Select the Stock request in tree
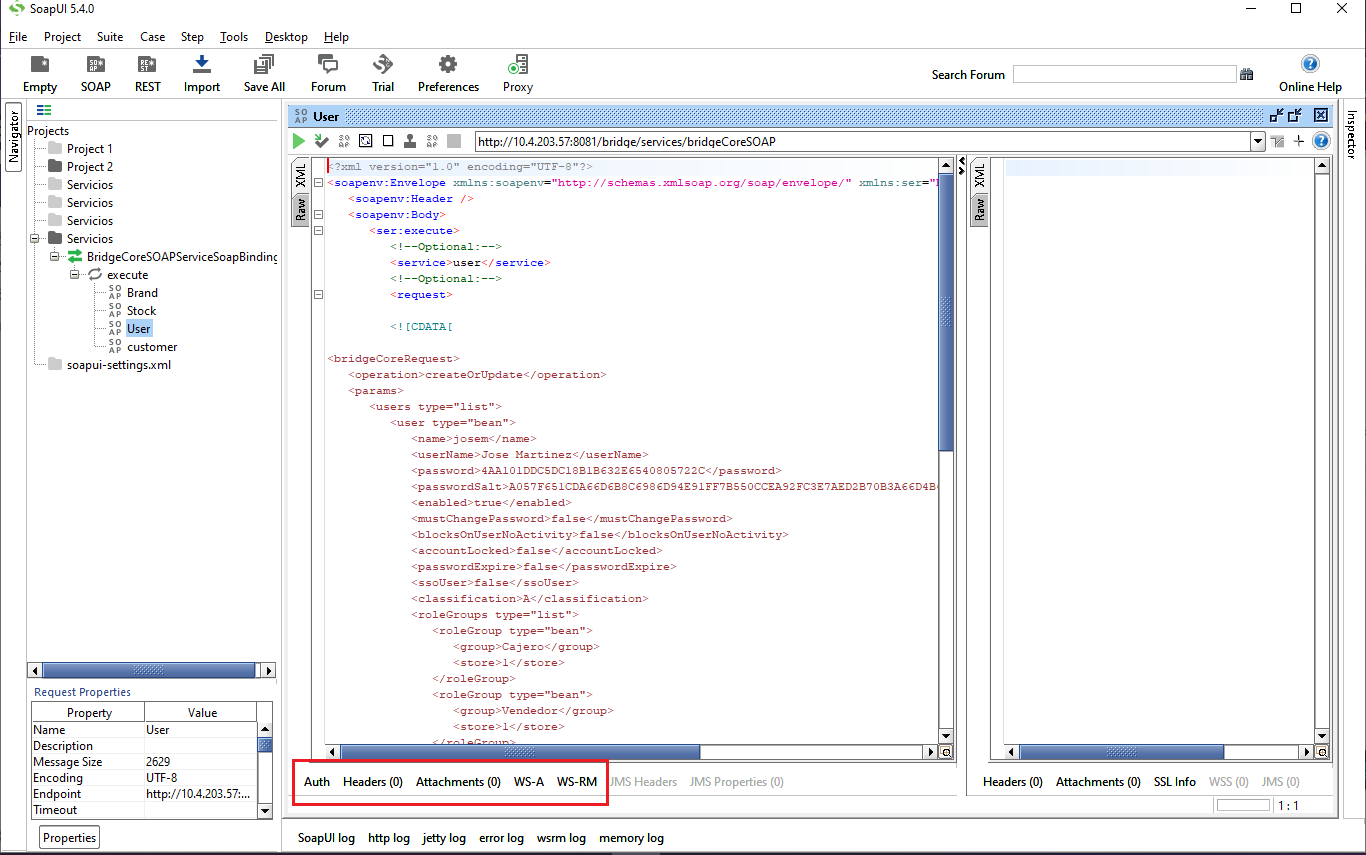Viewport: 1366px width, 855px height. (x=141, y=311)
